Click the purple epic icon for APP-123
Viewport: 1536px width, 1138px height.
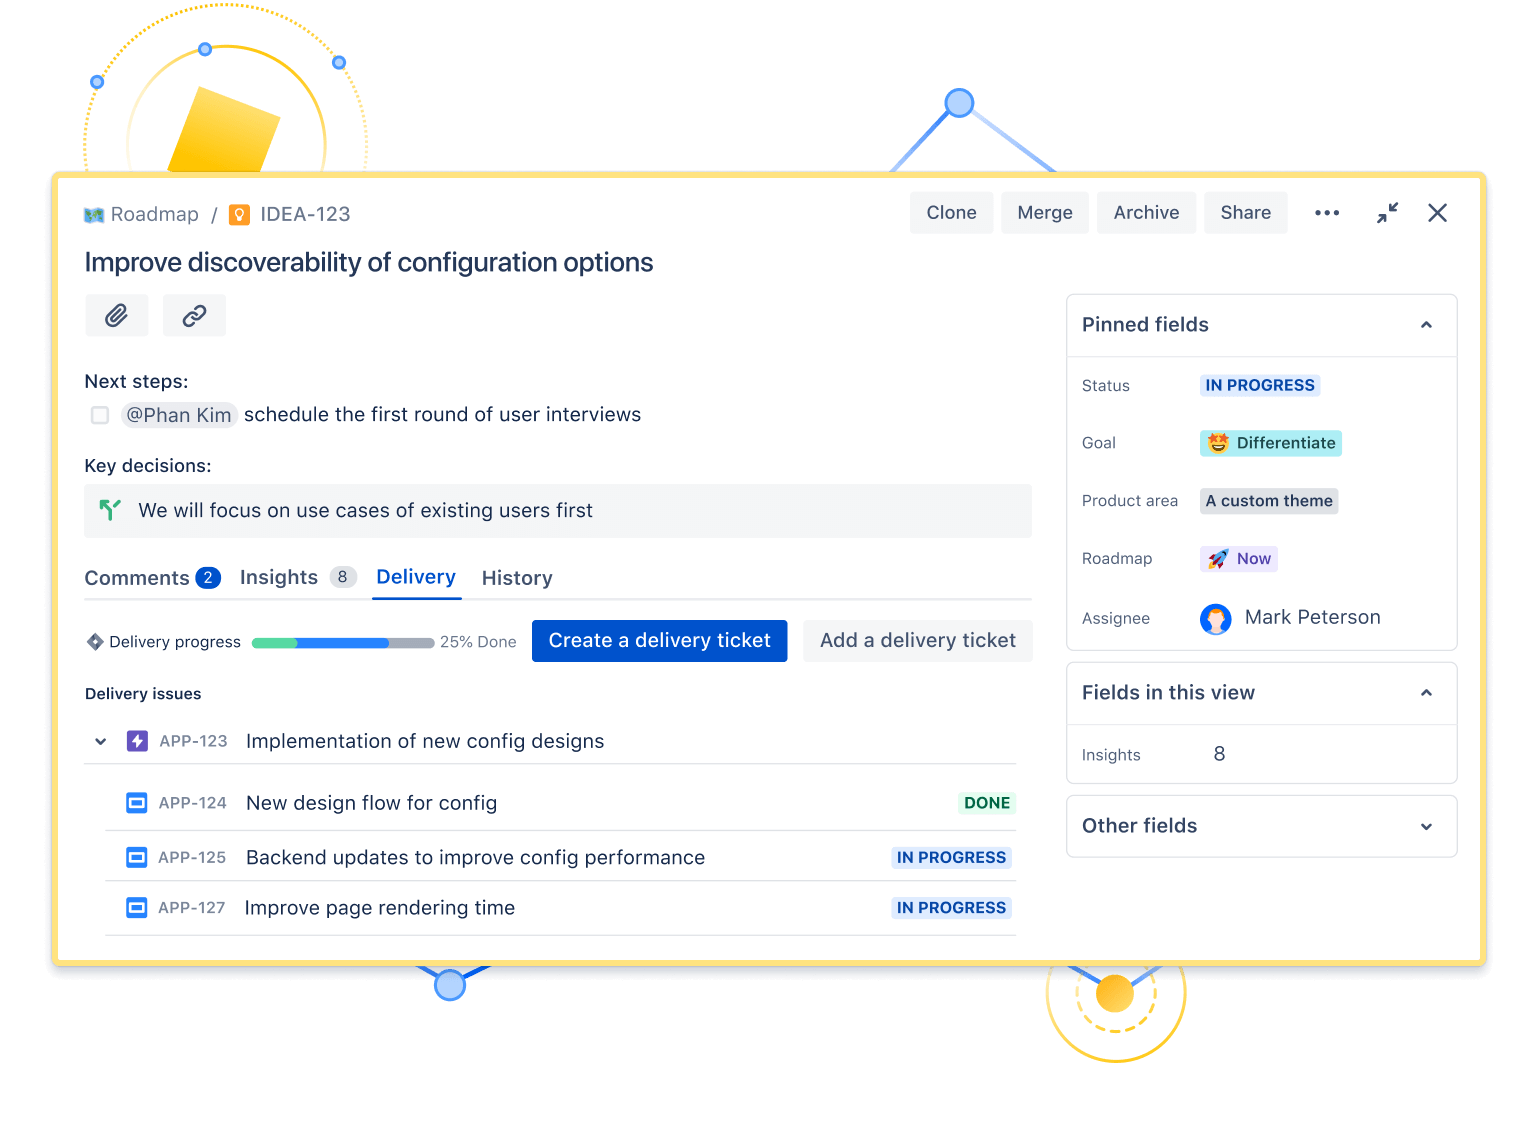click(137, 741)
